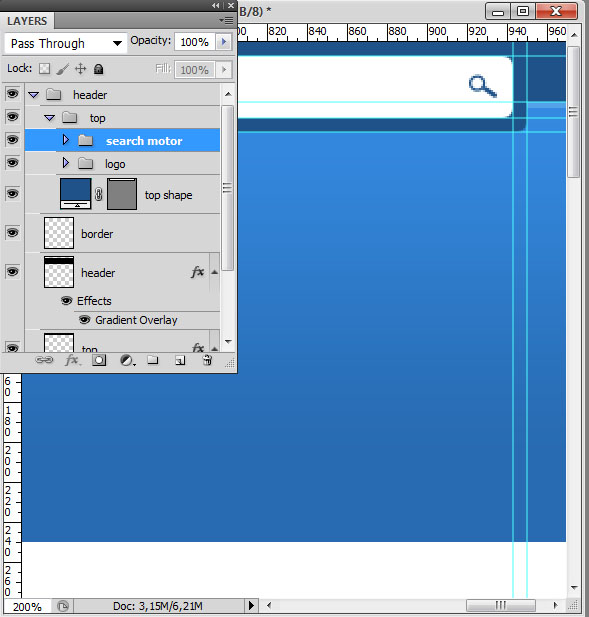Hide the search motor group
The height and width of the screenshot is (617, 589).
(x=13, y=140)
